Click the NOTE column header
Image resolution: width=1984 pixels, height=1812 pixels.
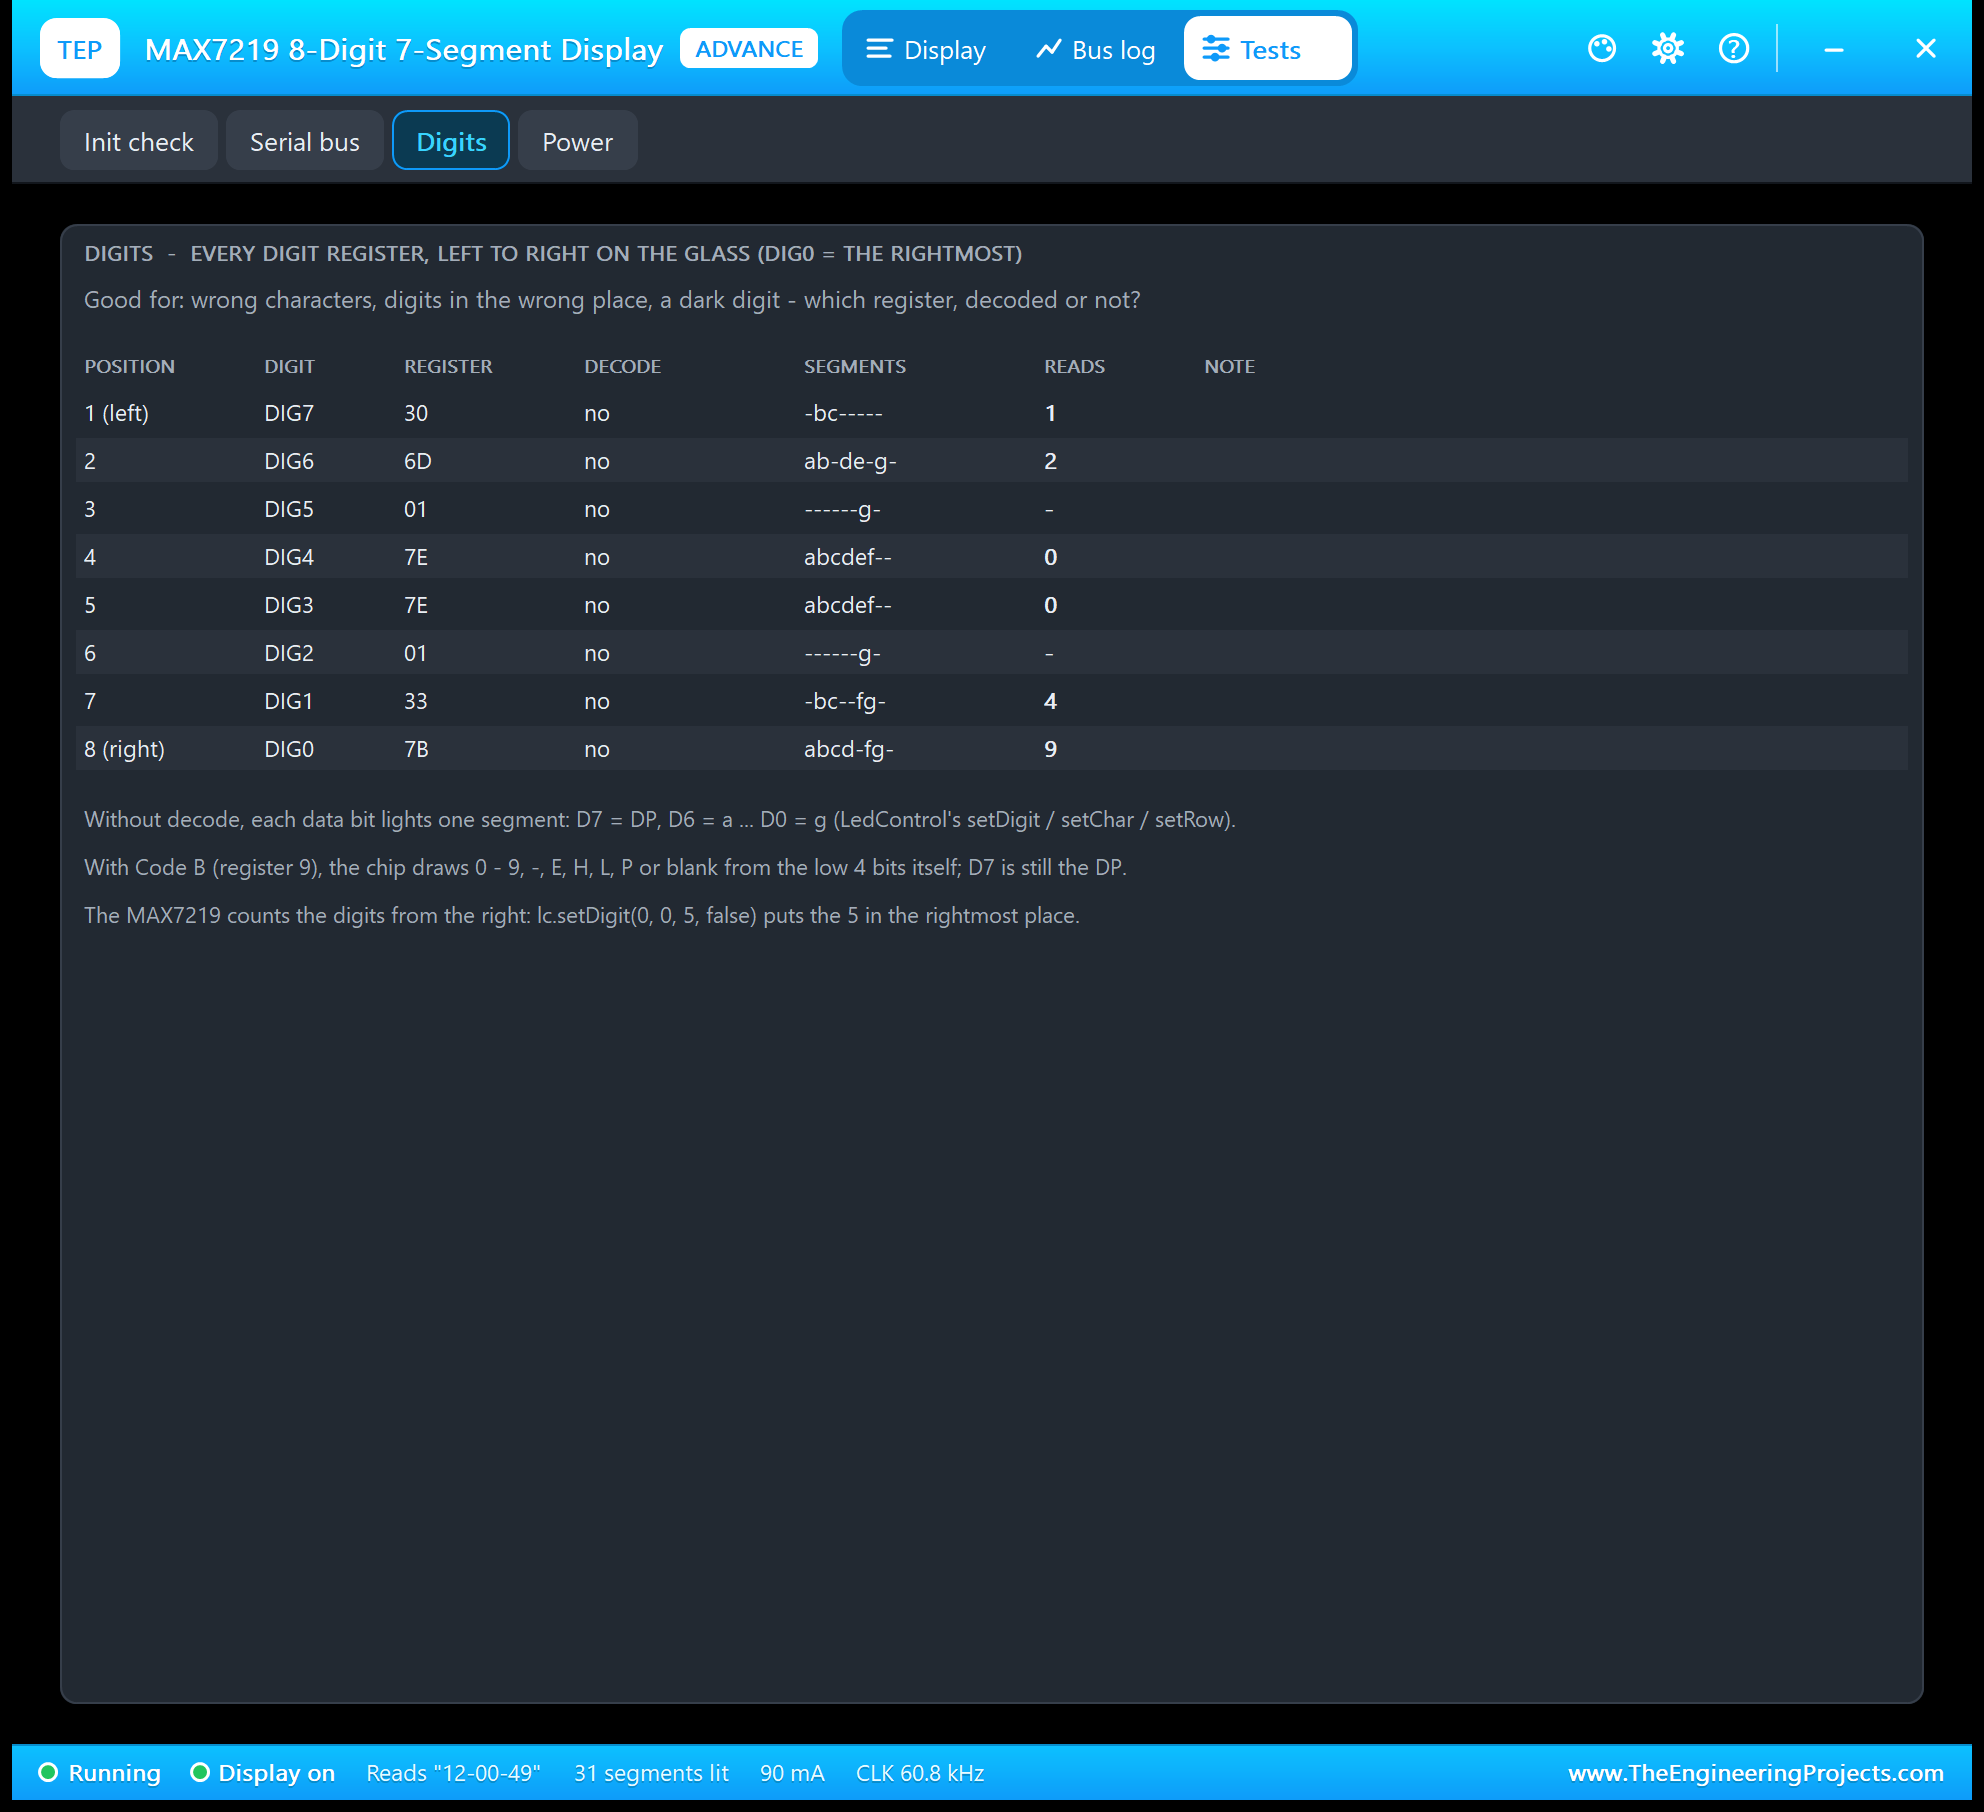point(1229,366)
